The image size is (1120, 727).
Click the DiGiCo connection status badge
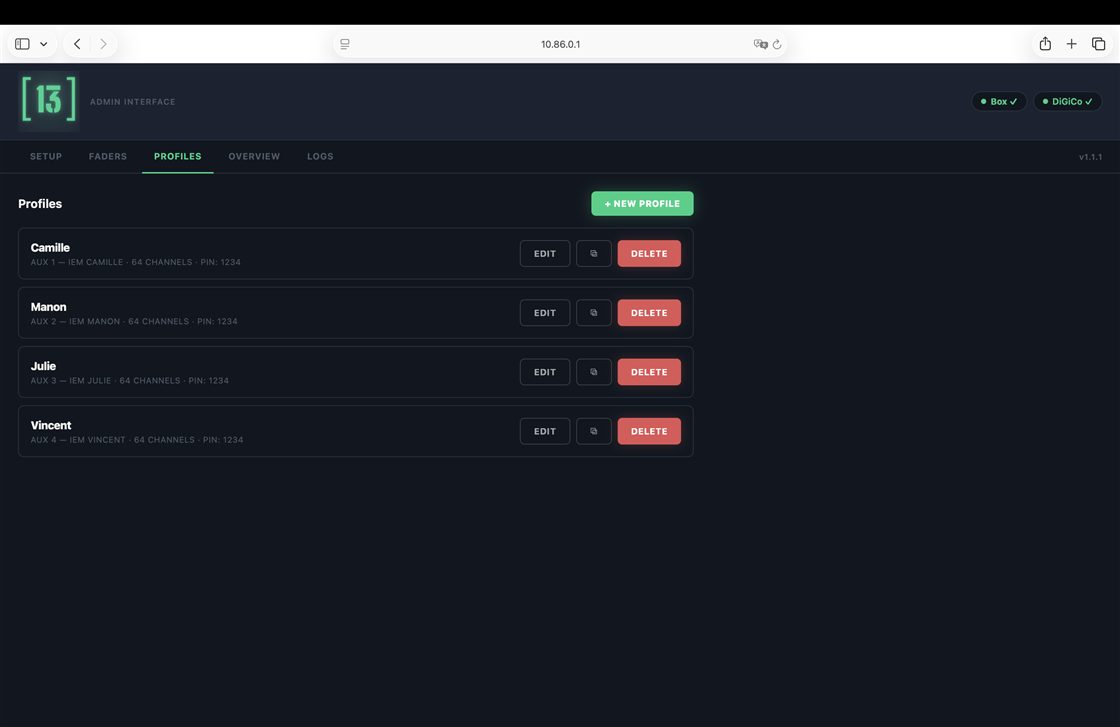pyautogui.click(x=1067, y=101)
